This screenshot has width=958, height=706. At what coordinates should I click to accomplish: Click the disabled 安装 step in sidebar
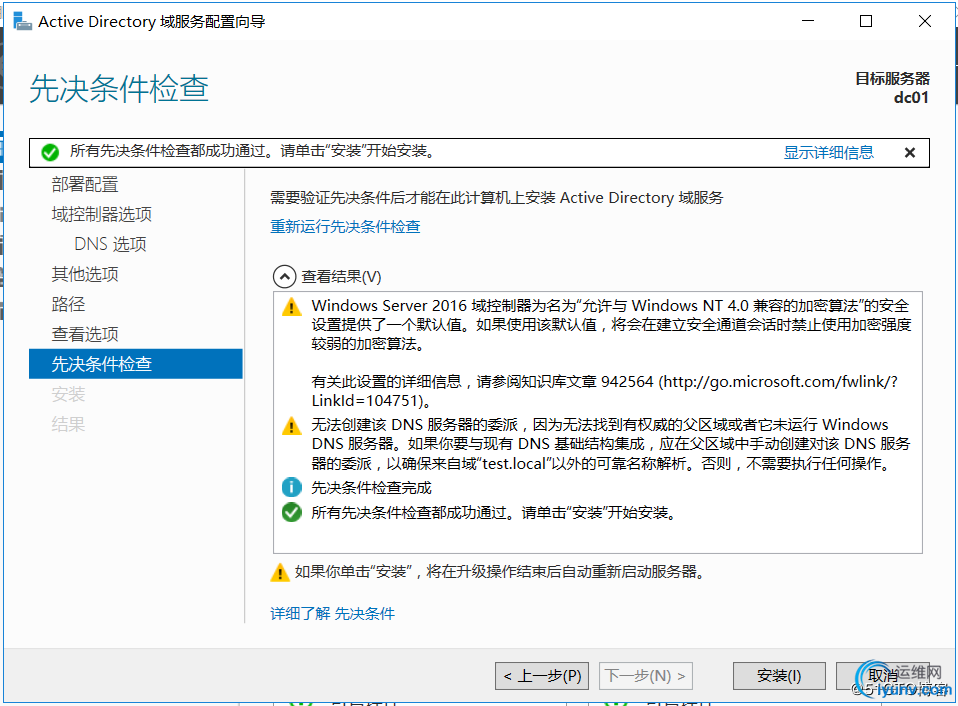pyautogui.click(x=68, y=394)
